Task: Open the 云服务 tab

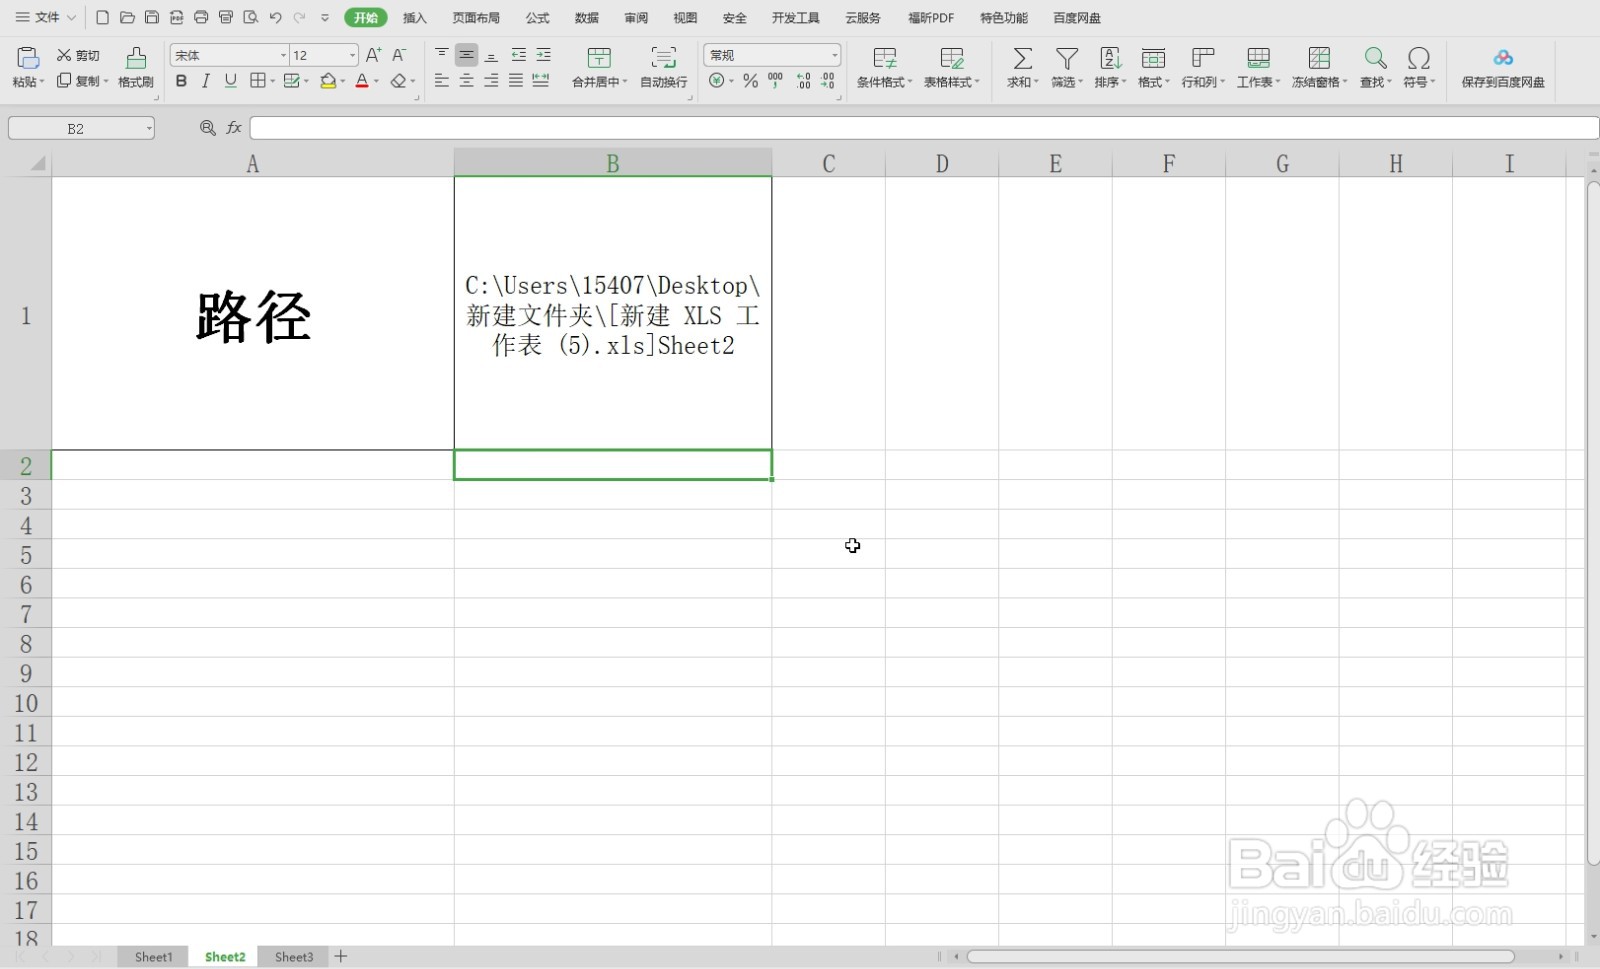Action: [x=863, y=18]
